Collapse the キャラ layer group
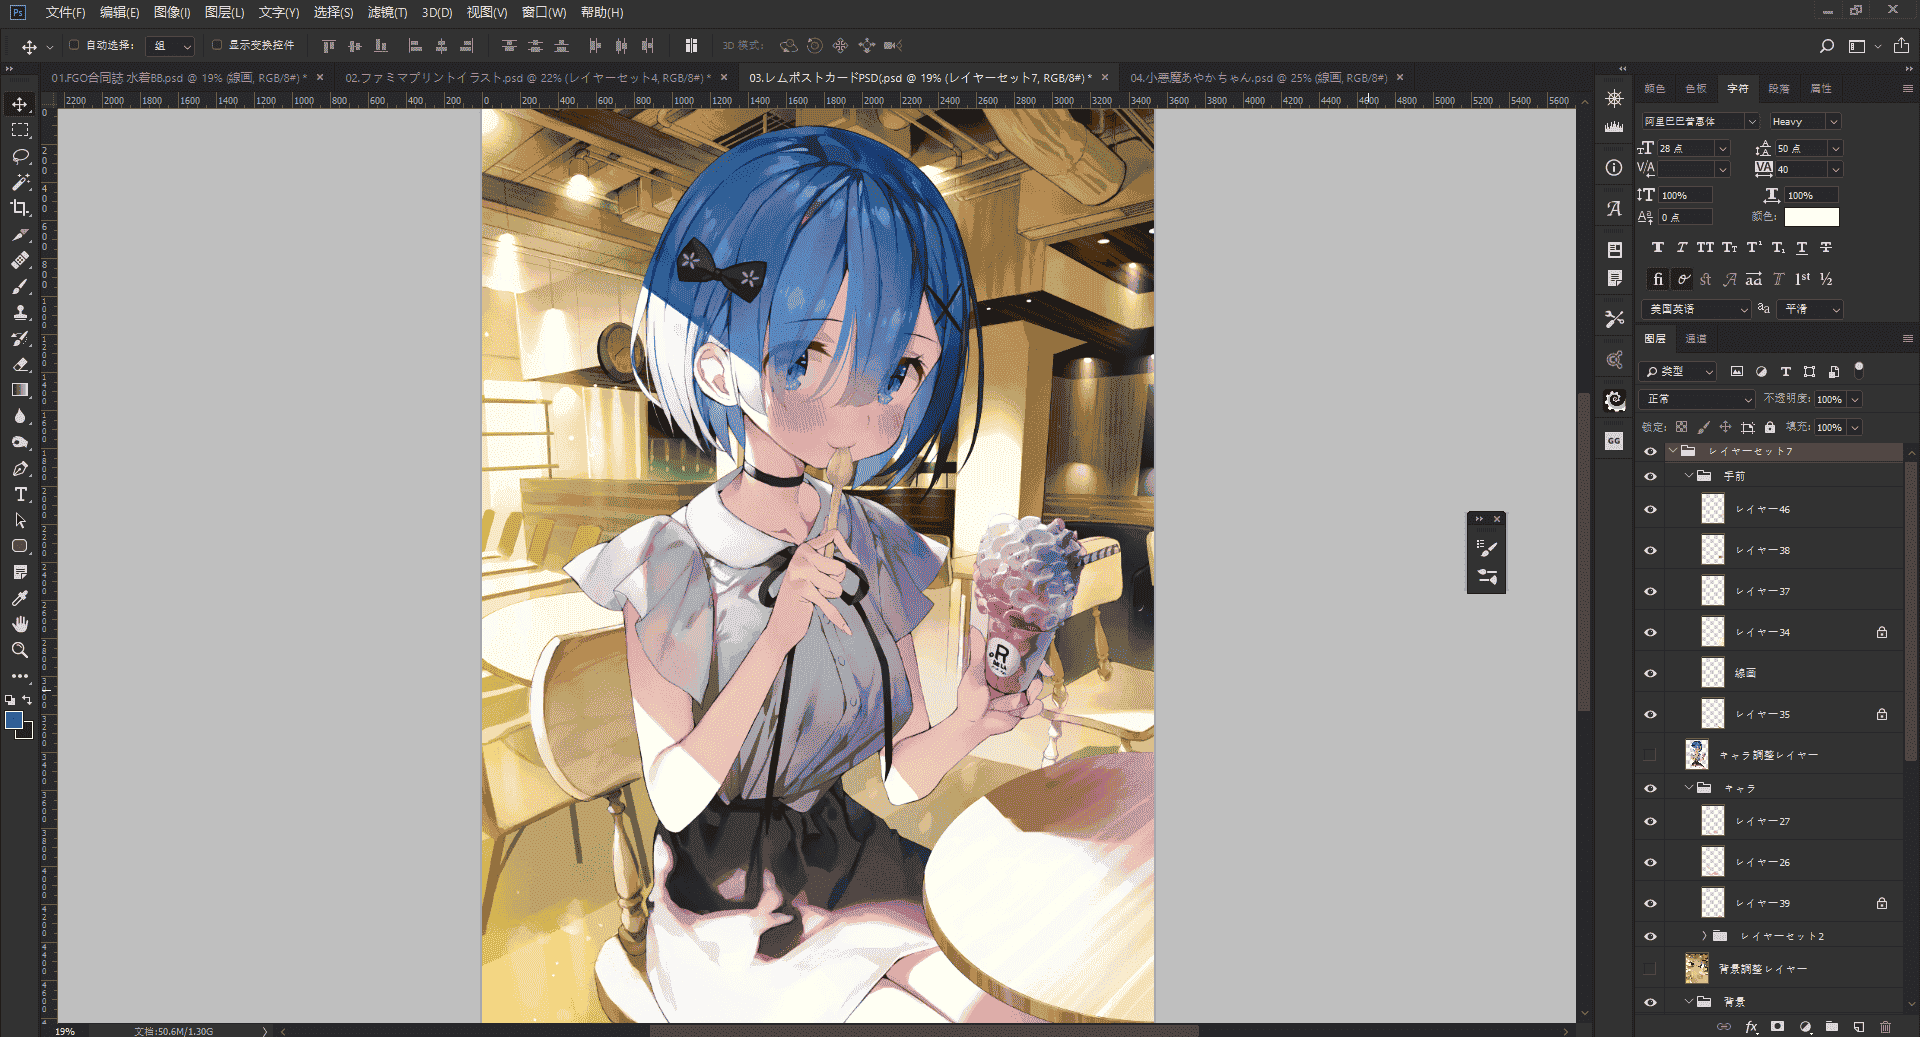 click(1689, 788)
